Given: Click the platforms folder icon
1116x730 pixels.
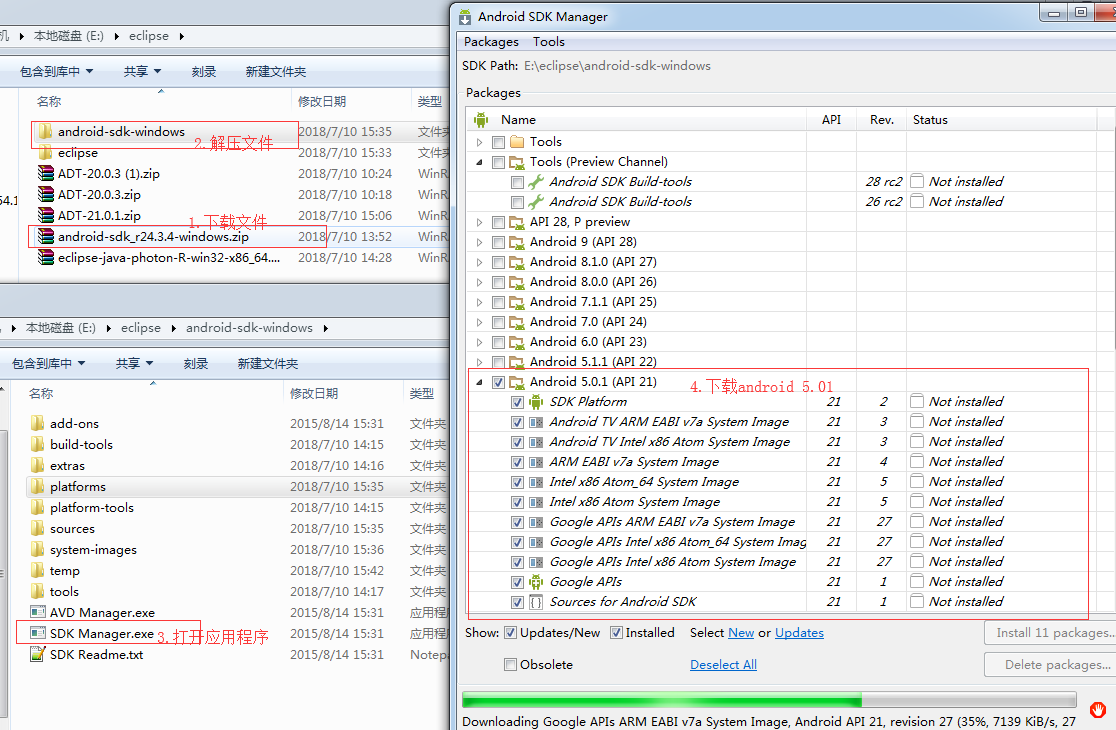Looking at the screenshot, I should click(38, 487).
